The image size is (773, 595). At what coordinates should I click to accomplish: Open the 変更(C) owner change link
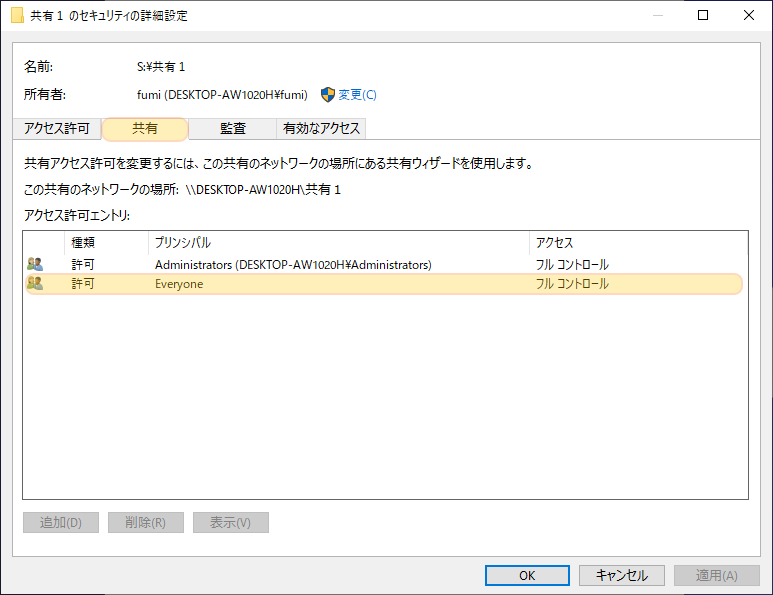(357, 95)
